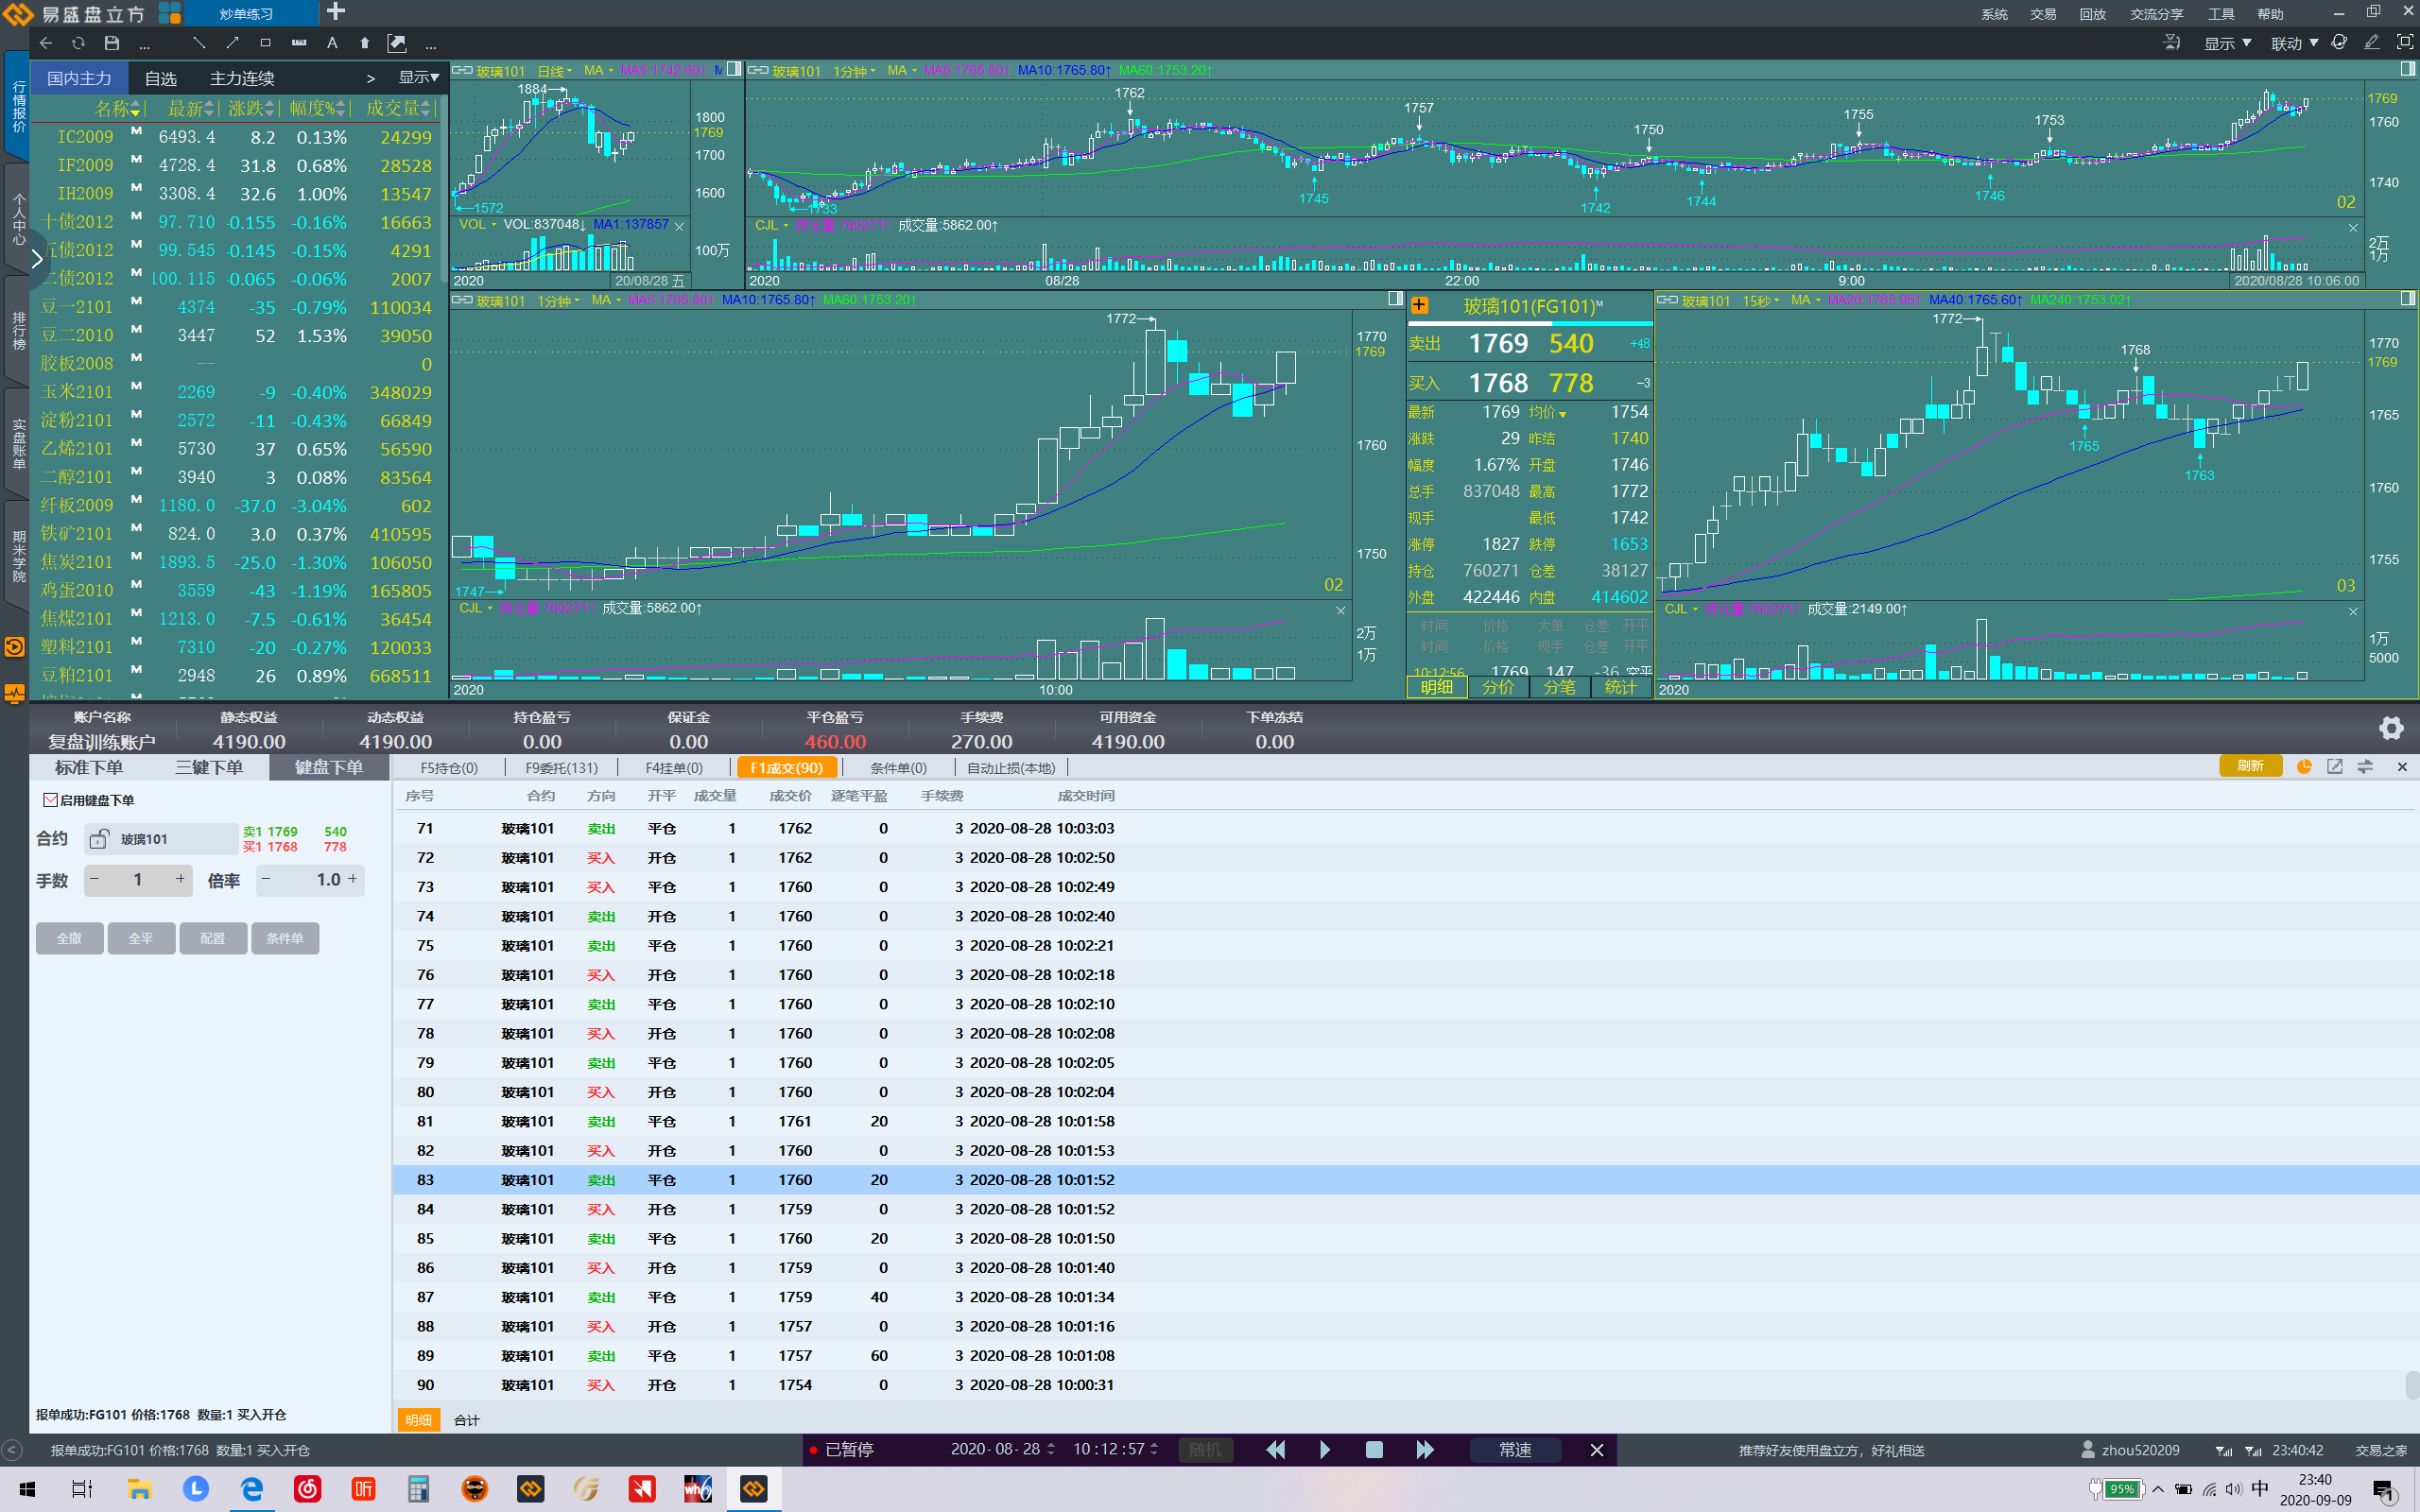This screenshot has height=1512, width=2420.
Task: Open 日线 period dropdown on first chart
Action: [555, 71]
